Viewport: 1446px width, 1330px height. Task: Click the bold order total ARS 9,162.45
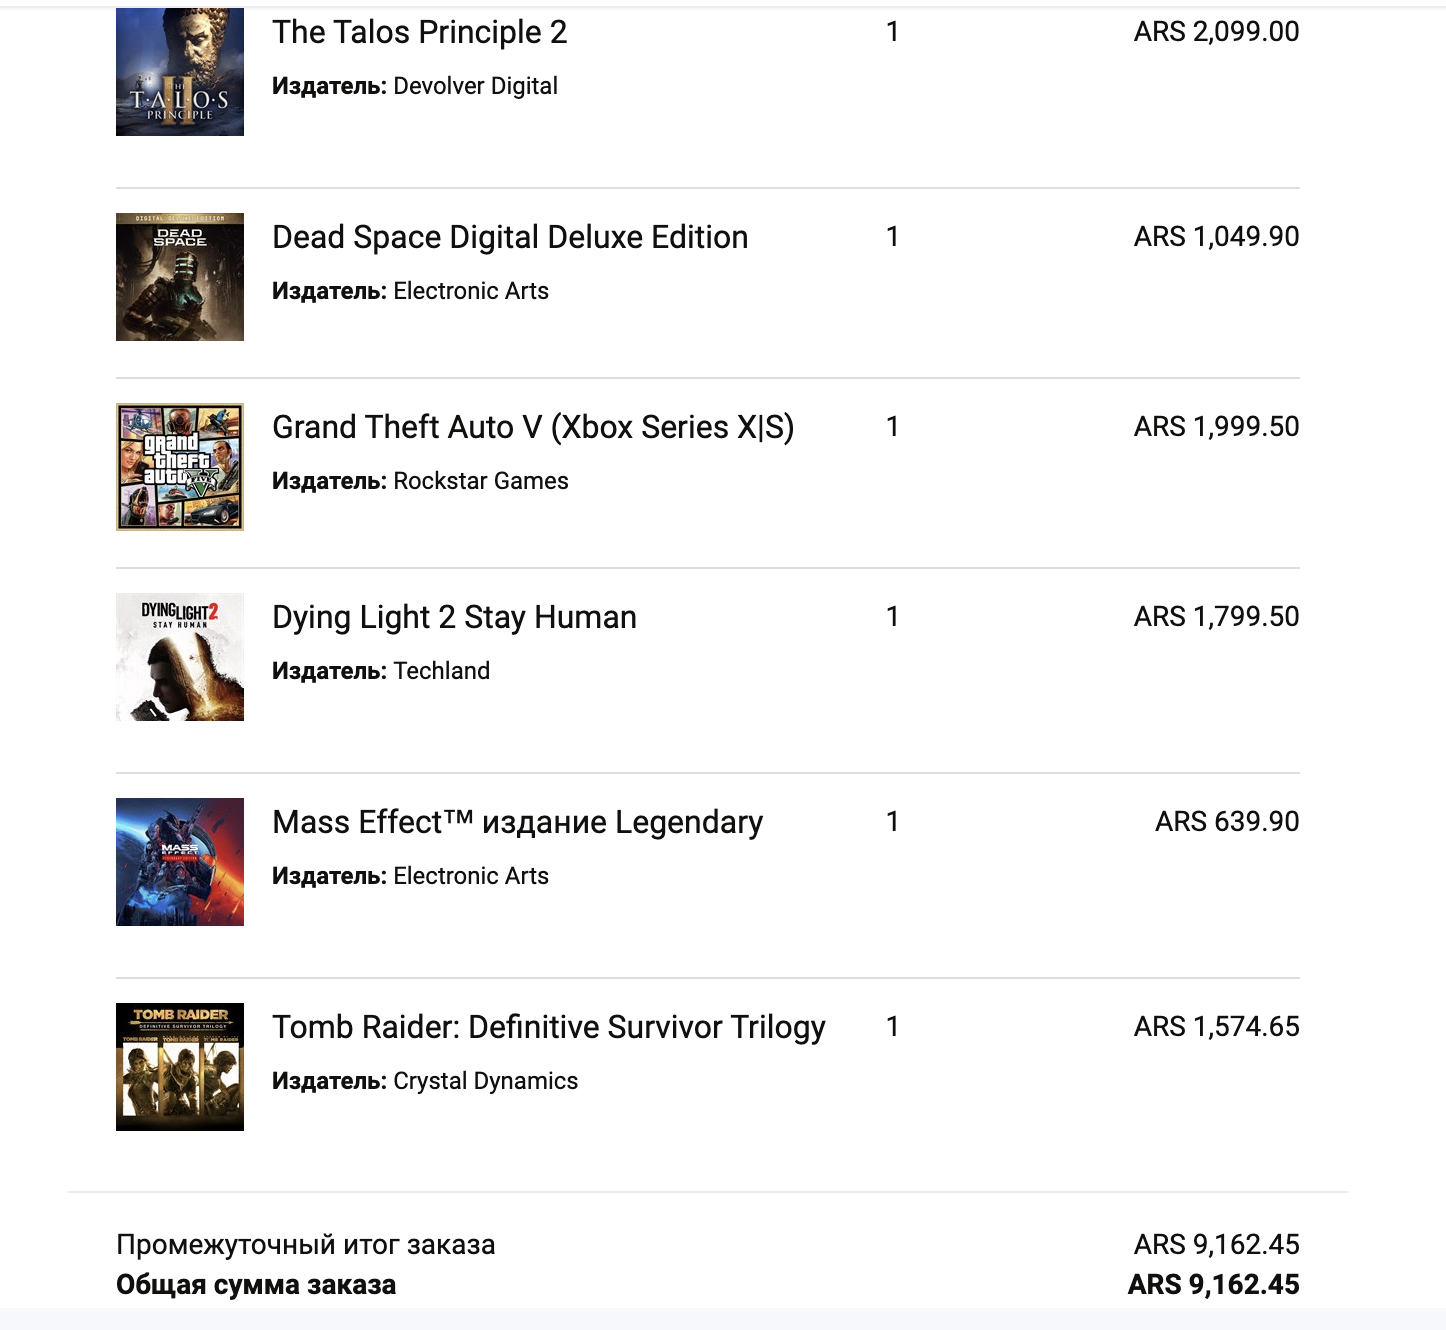pos(1213,1285)
